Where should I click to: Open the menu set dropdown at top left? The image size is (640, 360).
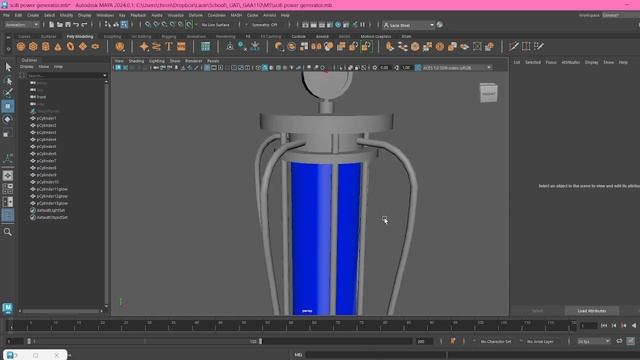tap(22, 25)
